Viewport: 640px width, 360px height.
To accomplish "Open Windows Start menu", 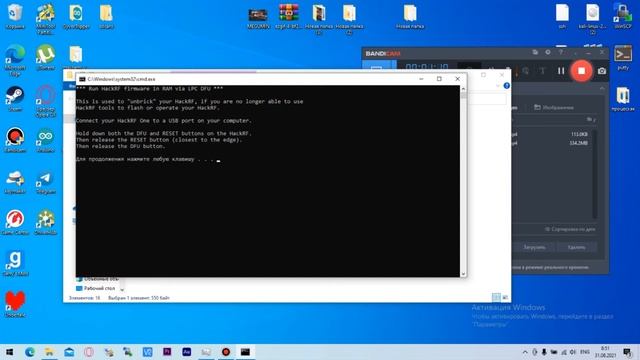I will [9, 352].
